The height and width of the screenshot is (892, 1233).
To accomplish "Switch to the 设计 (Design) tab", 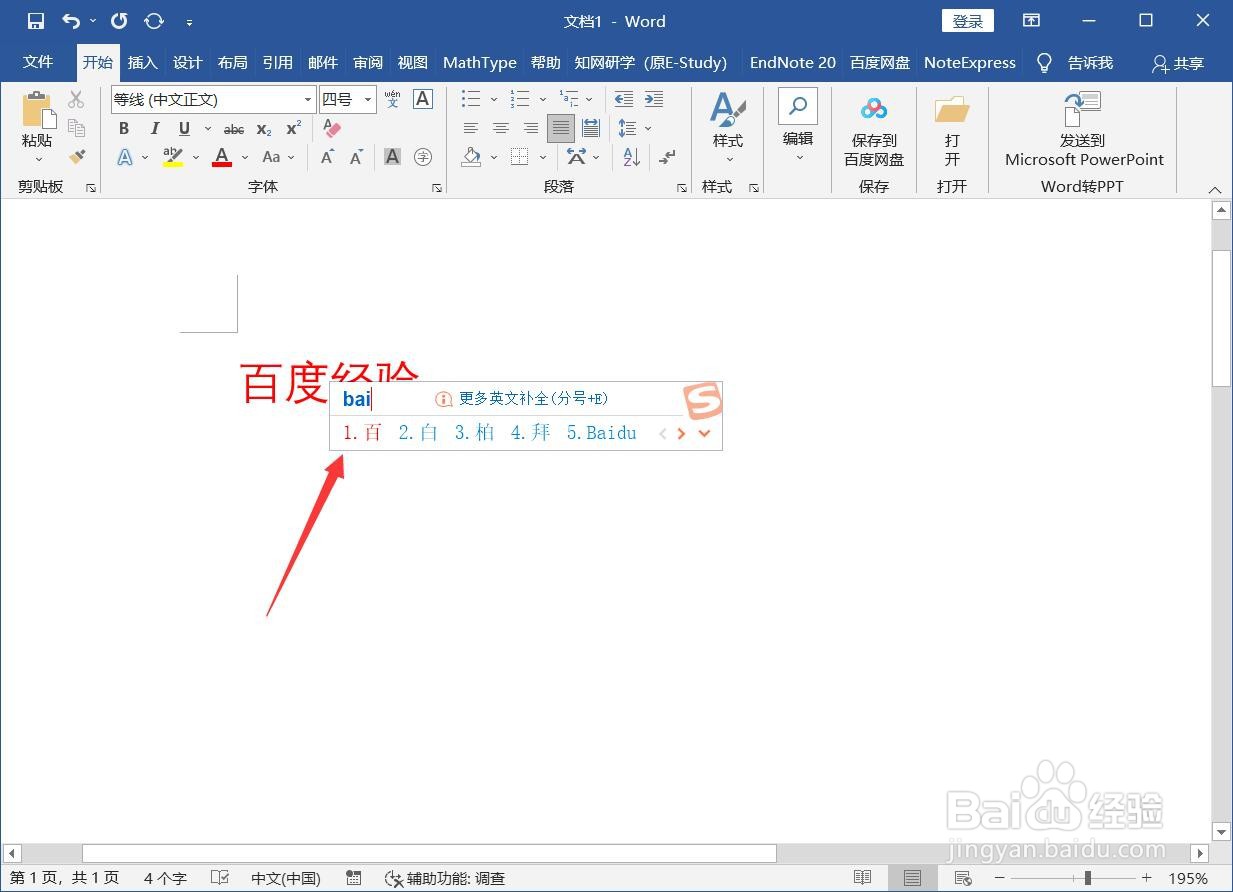I will (x=188, y=62).
